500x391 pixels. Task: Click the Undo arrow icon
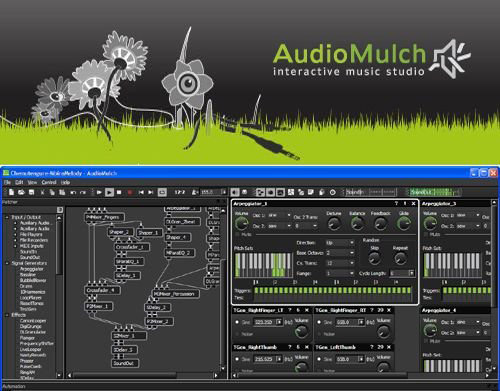coord(73,192)
